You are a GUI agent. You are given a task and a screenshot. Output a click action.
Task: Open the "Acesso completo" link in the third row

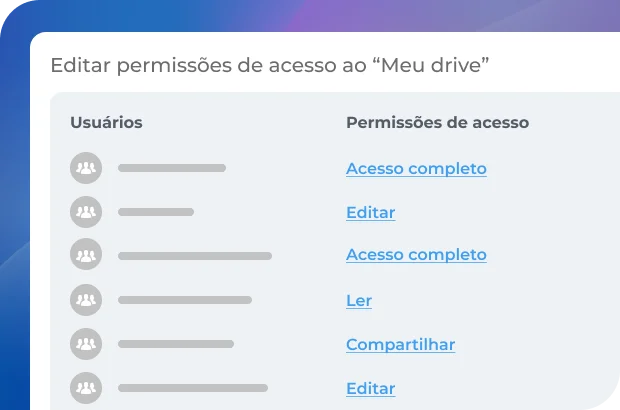tap(416, 255)
